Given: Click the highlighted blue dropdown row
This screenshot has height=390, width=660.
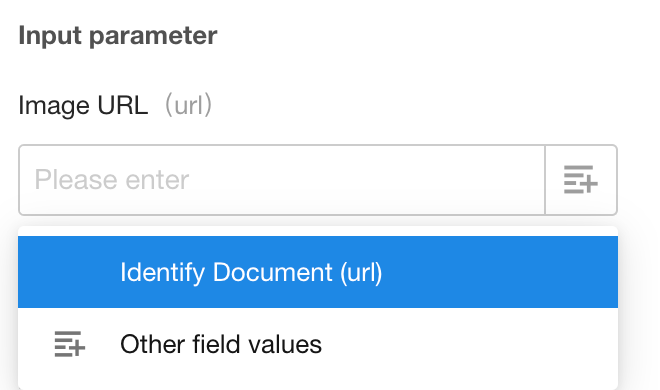Looking at the screenshot, I should 318,272.
